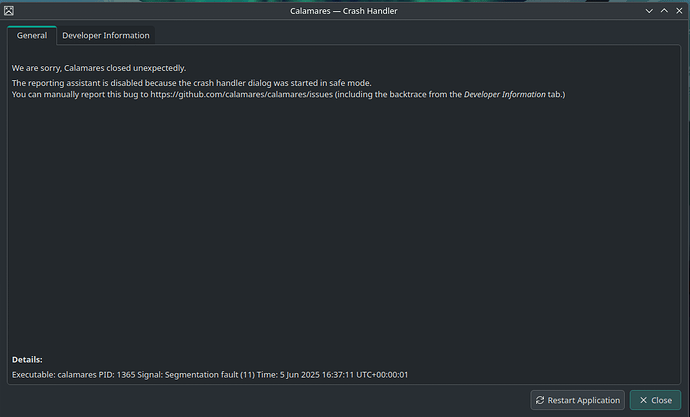Restart Application via its text label

584,400
